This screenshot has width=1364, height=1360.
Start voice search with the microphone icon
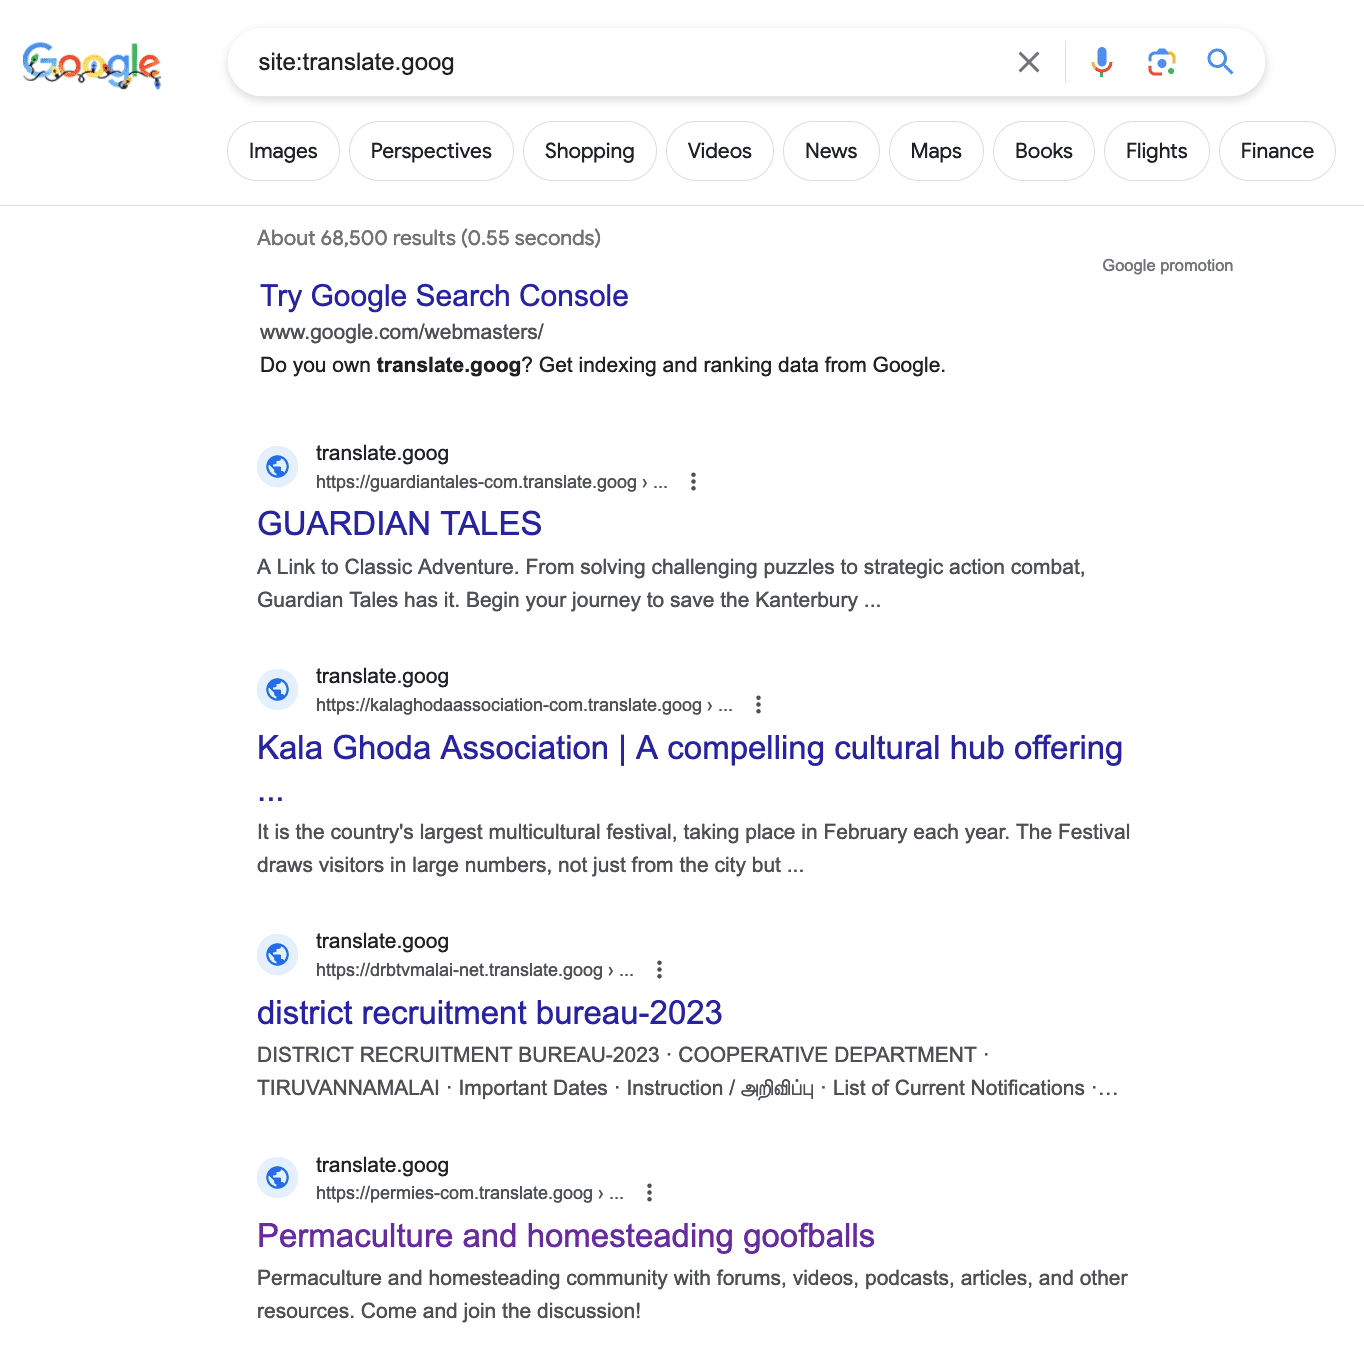click(x=1101, y=62)
